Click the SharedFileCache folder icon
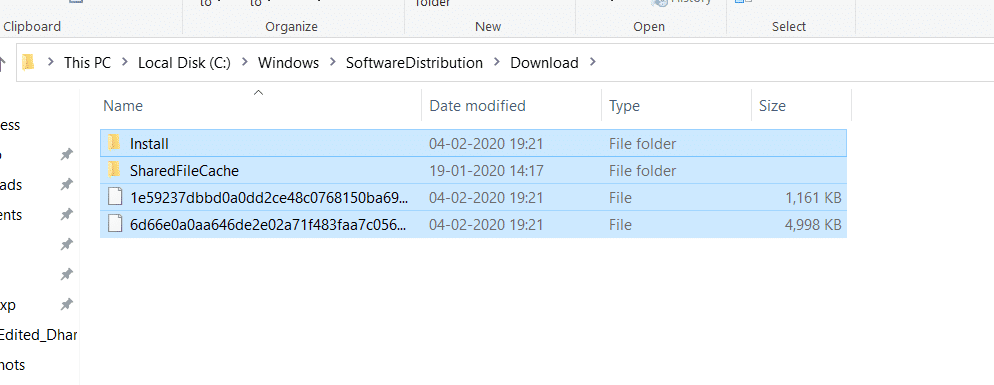 [x=114, y=170]
